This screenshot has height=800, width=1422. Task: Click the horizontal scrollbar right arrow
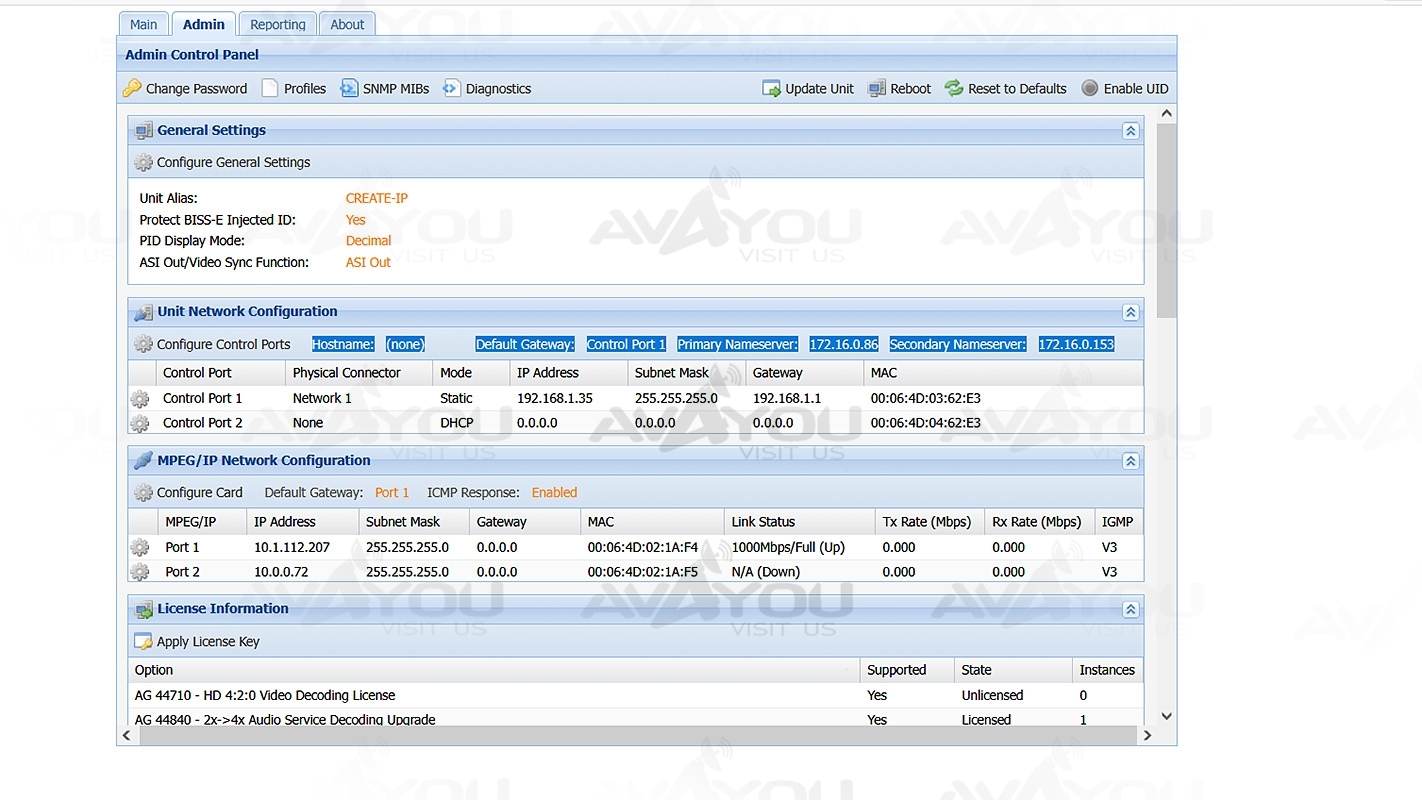pos(1147,735)
